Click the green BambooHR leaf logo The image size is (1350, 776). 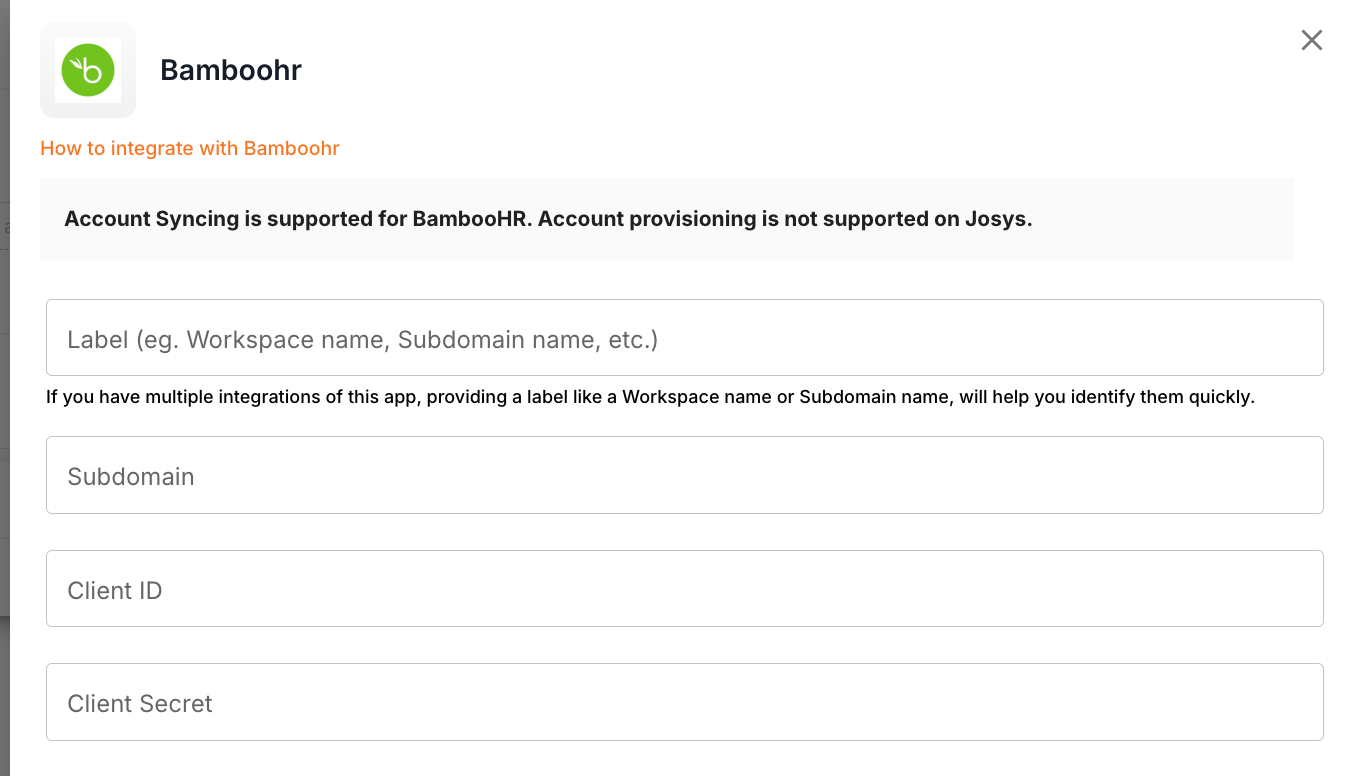[88, 70]
